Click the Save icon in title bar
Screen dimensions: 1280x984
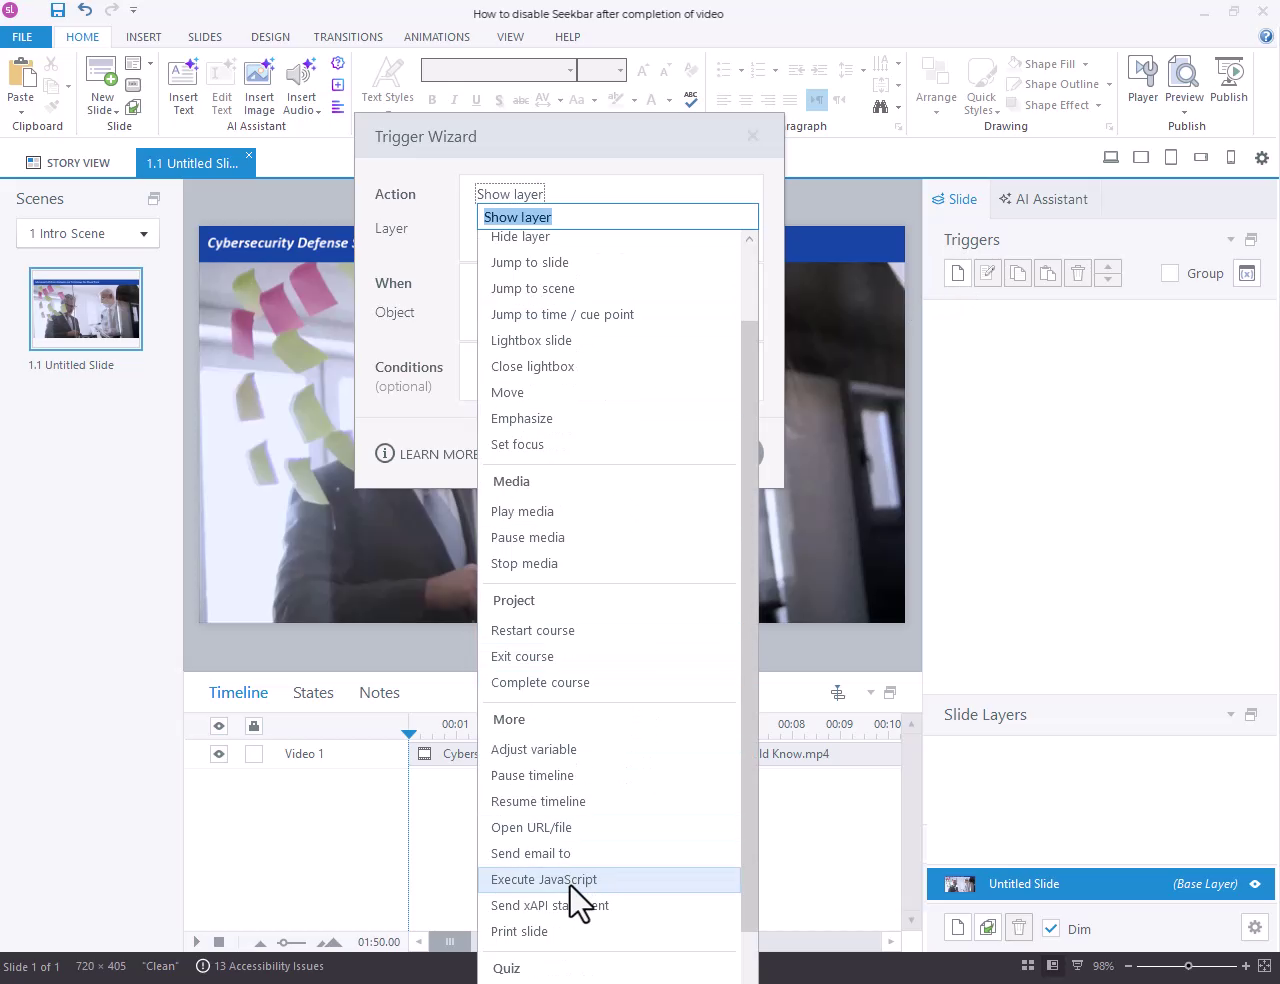click(57, 10)
